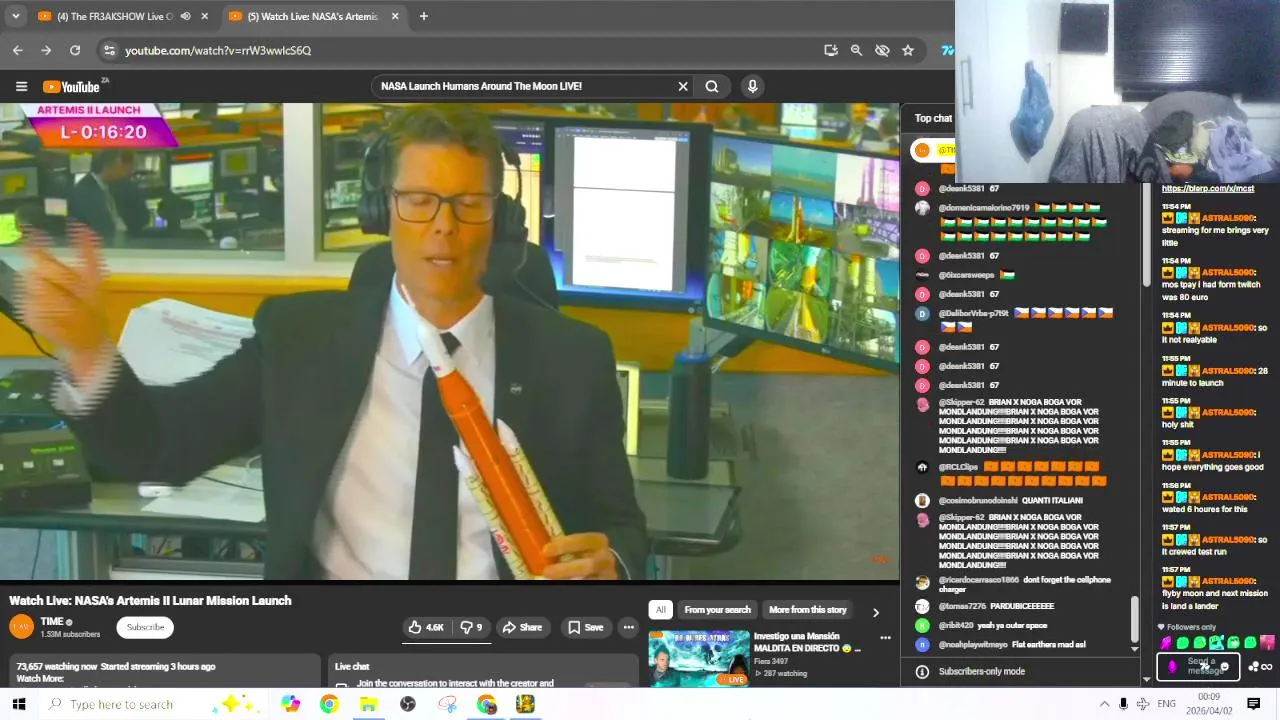Install app icon in address bar

point(830,50)
